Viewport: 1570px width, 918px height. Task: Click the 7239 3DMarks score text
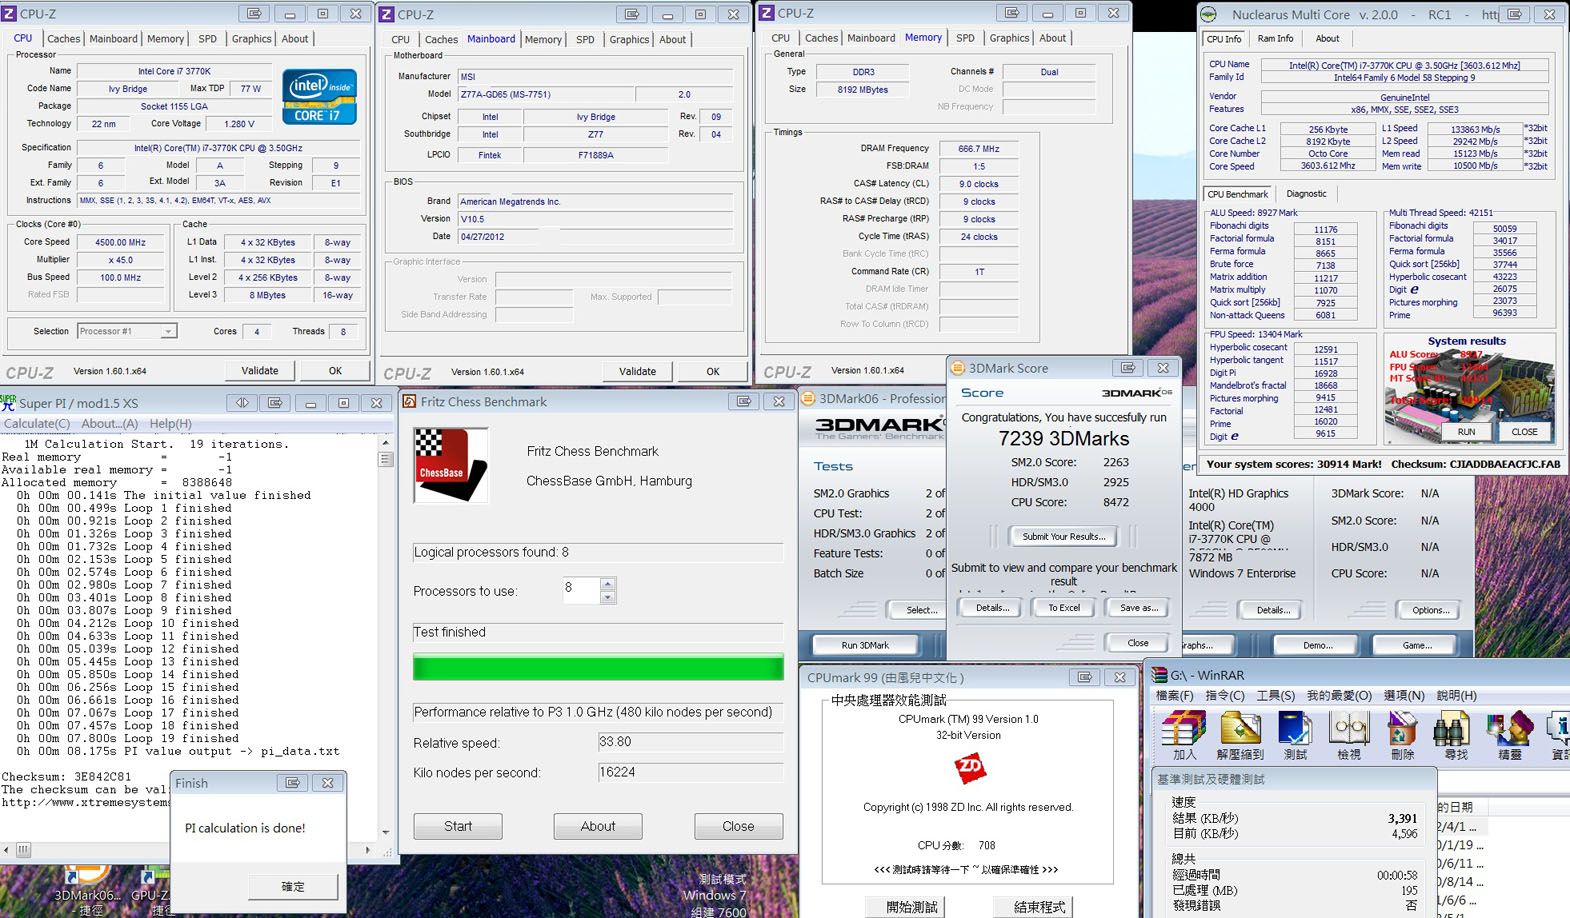tap(1063, 438)
